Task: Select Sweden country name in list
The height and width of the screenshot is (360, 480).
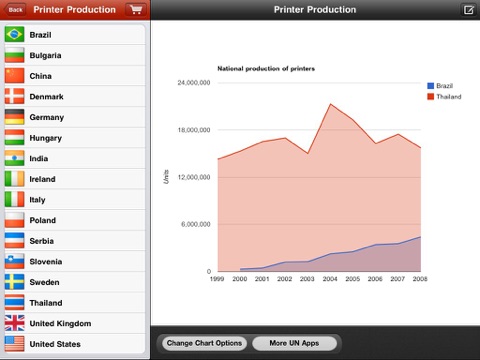Action: point(44,282)
